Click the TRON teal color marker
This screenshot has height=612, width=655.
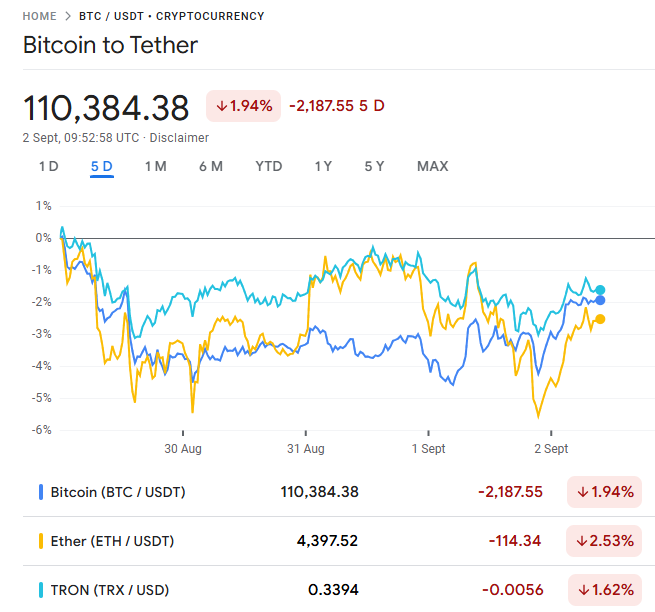pos(41,590)
